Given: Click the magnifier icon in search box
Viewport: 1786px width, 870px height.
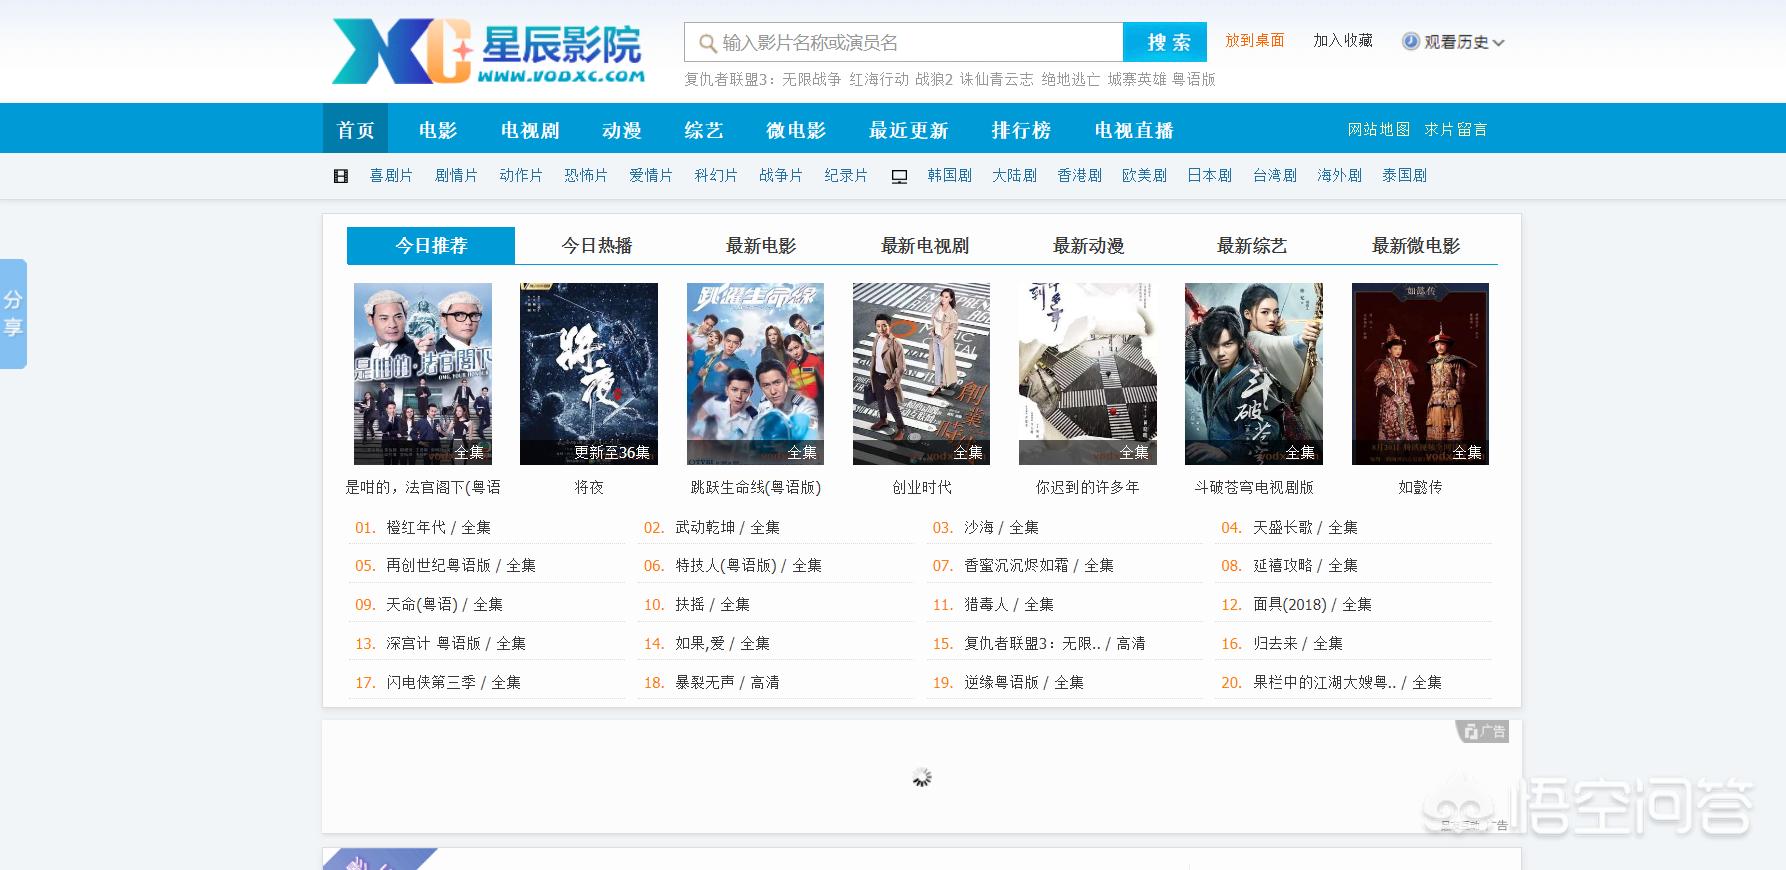Looking at the screenshot, I should [707, 43].
